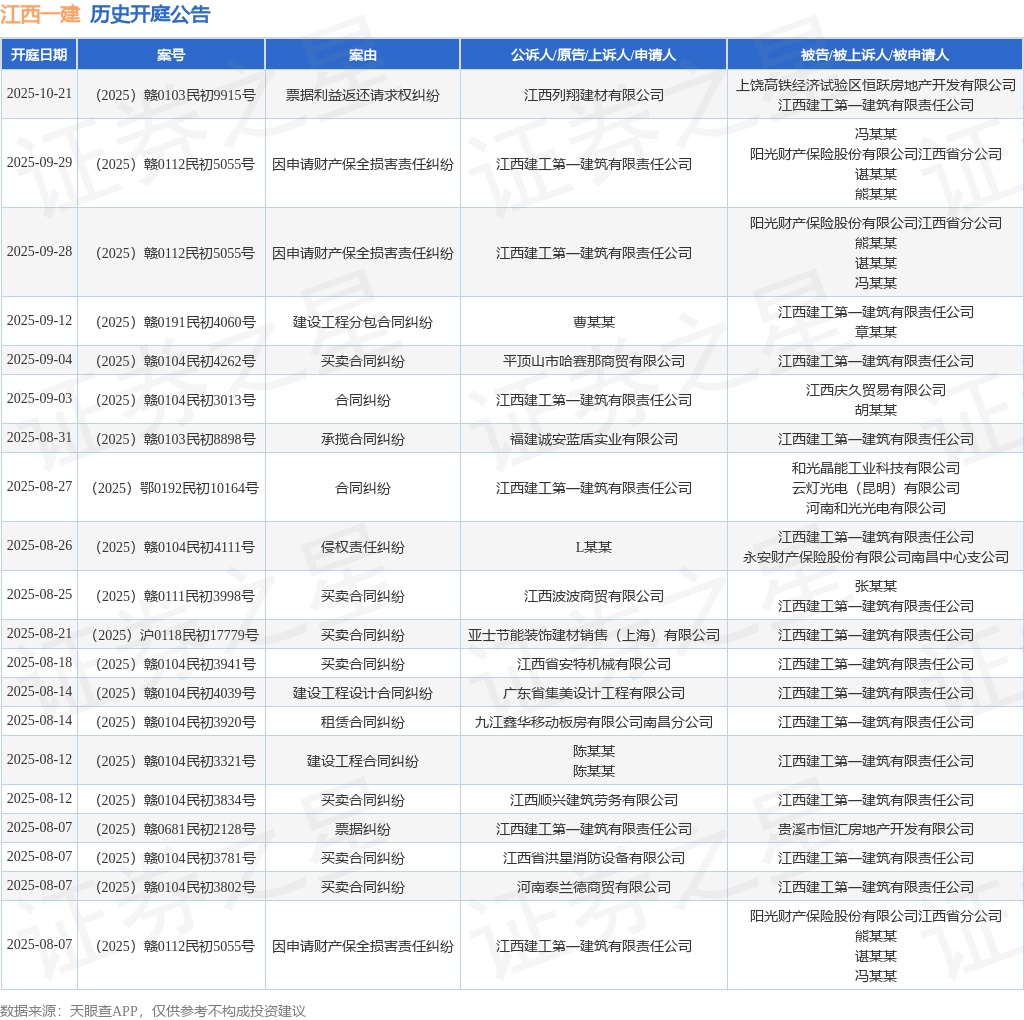Click defendant 上饶高铁经济试验区恒跃房地产开发有限公司
Screen dimensions: 1024x1020
tap(875, 85)
